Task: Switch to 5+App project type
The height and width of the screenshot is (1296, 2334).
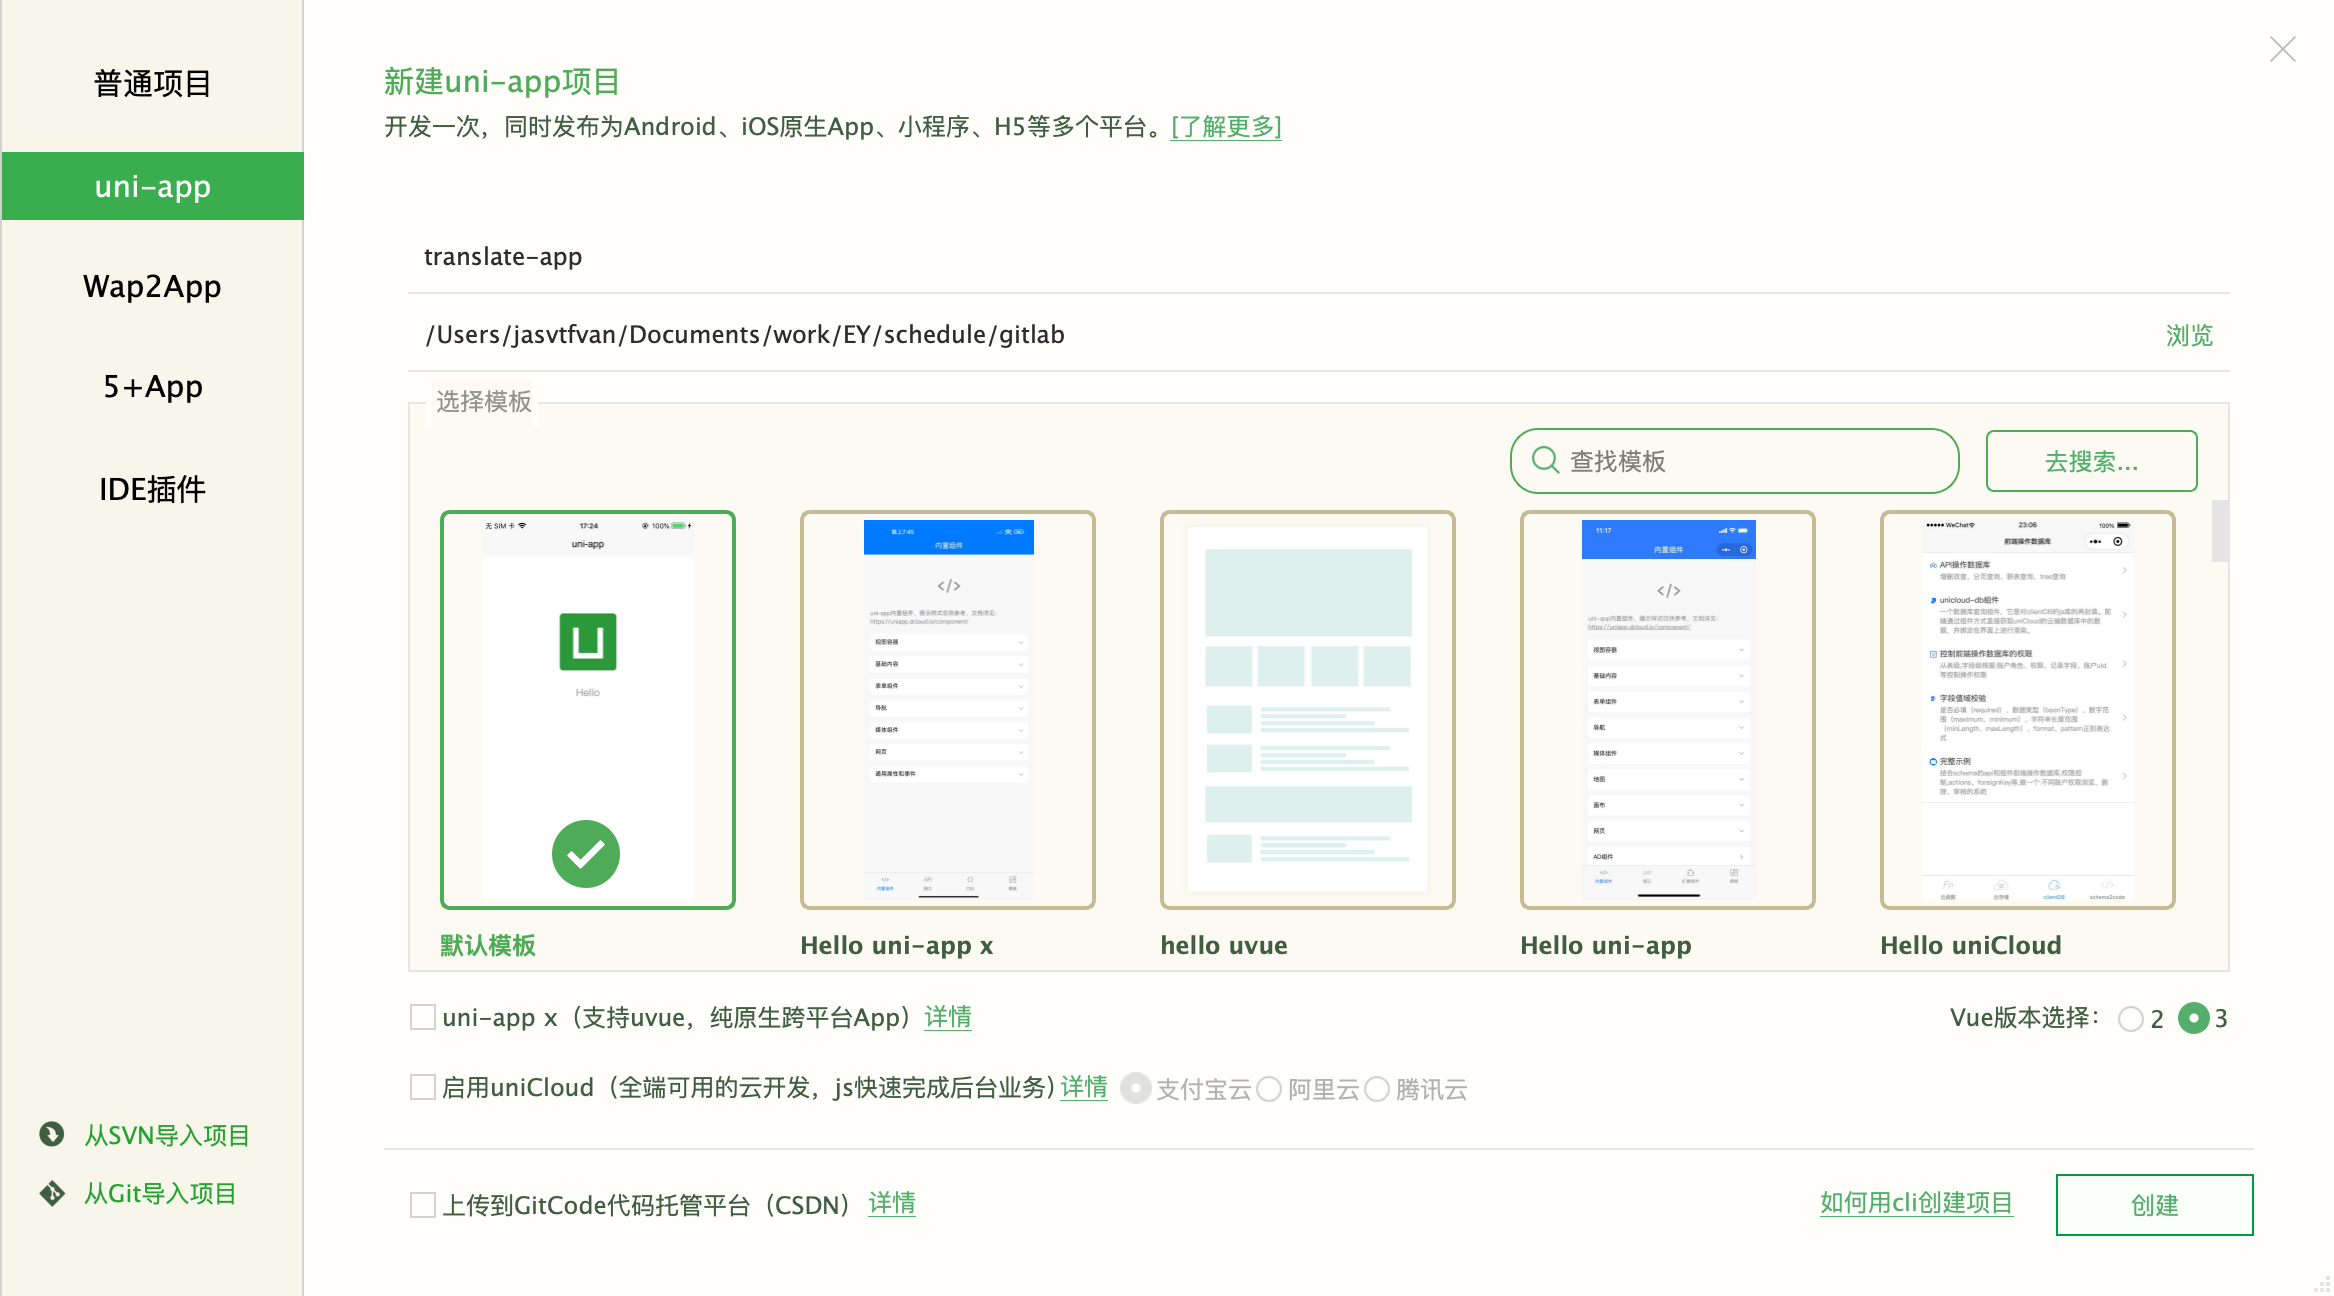Action: click(x=153, y=387)
